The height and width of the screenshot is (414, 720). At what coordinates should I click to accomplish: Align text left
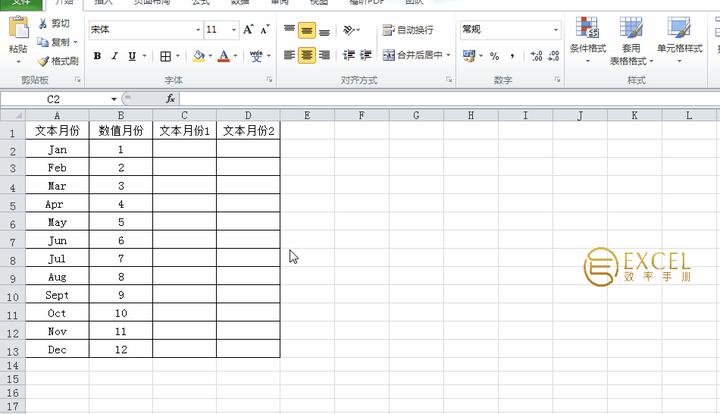289,56
